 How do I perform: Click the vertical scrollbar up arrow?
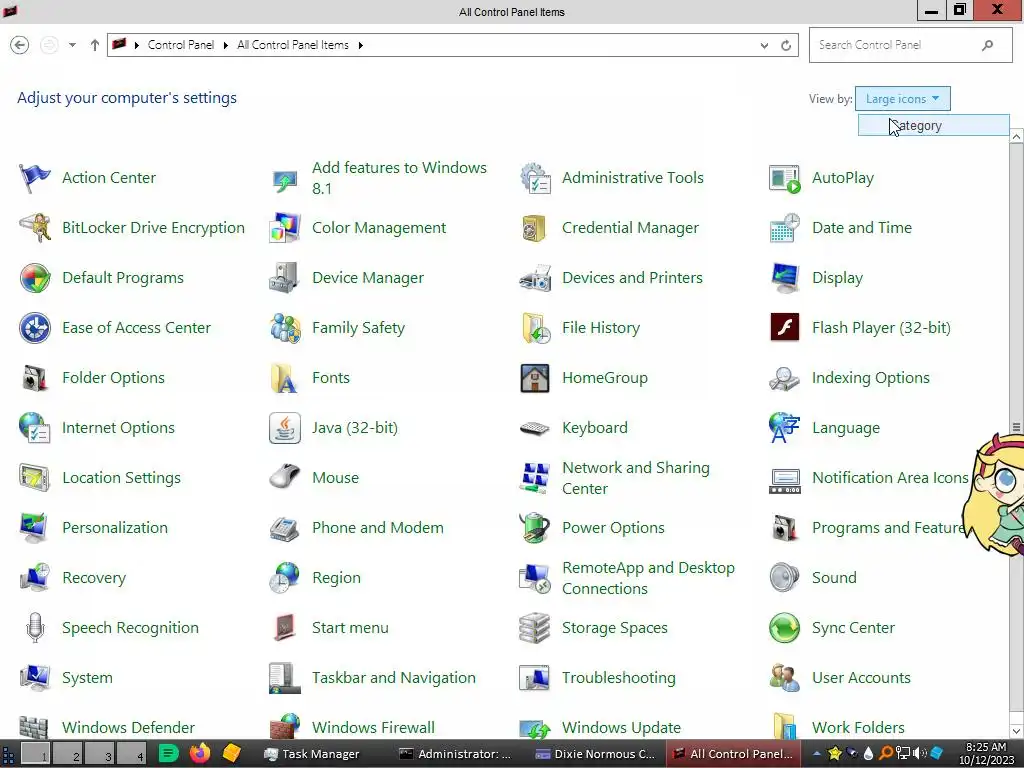(x=1016, y=136)
